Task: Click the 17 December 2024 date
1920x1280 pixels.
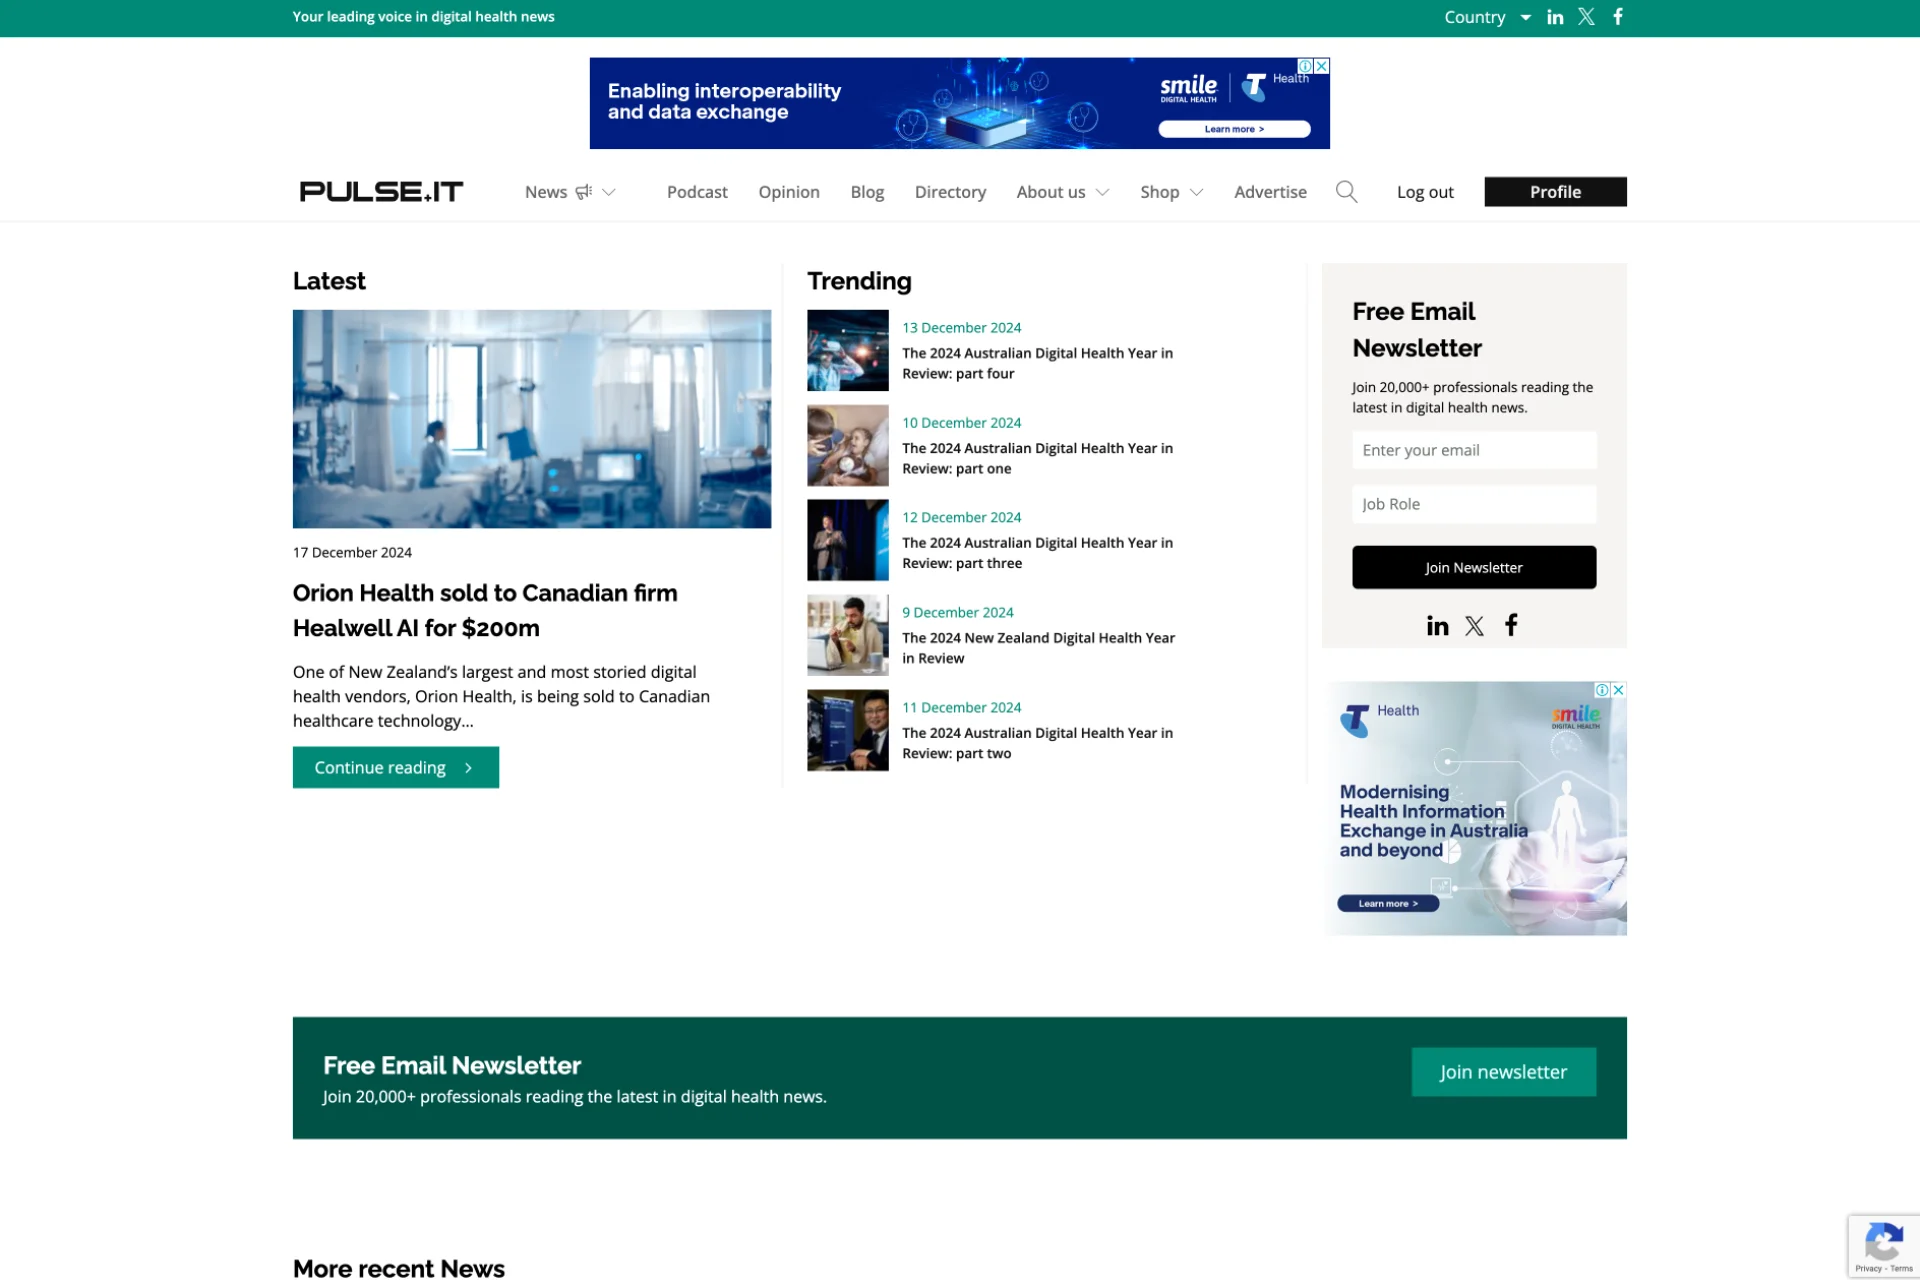Action: (x=352, y=552)
